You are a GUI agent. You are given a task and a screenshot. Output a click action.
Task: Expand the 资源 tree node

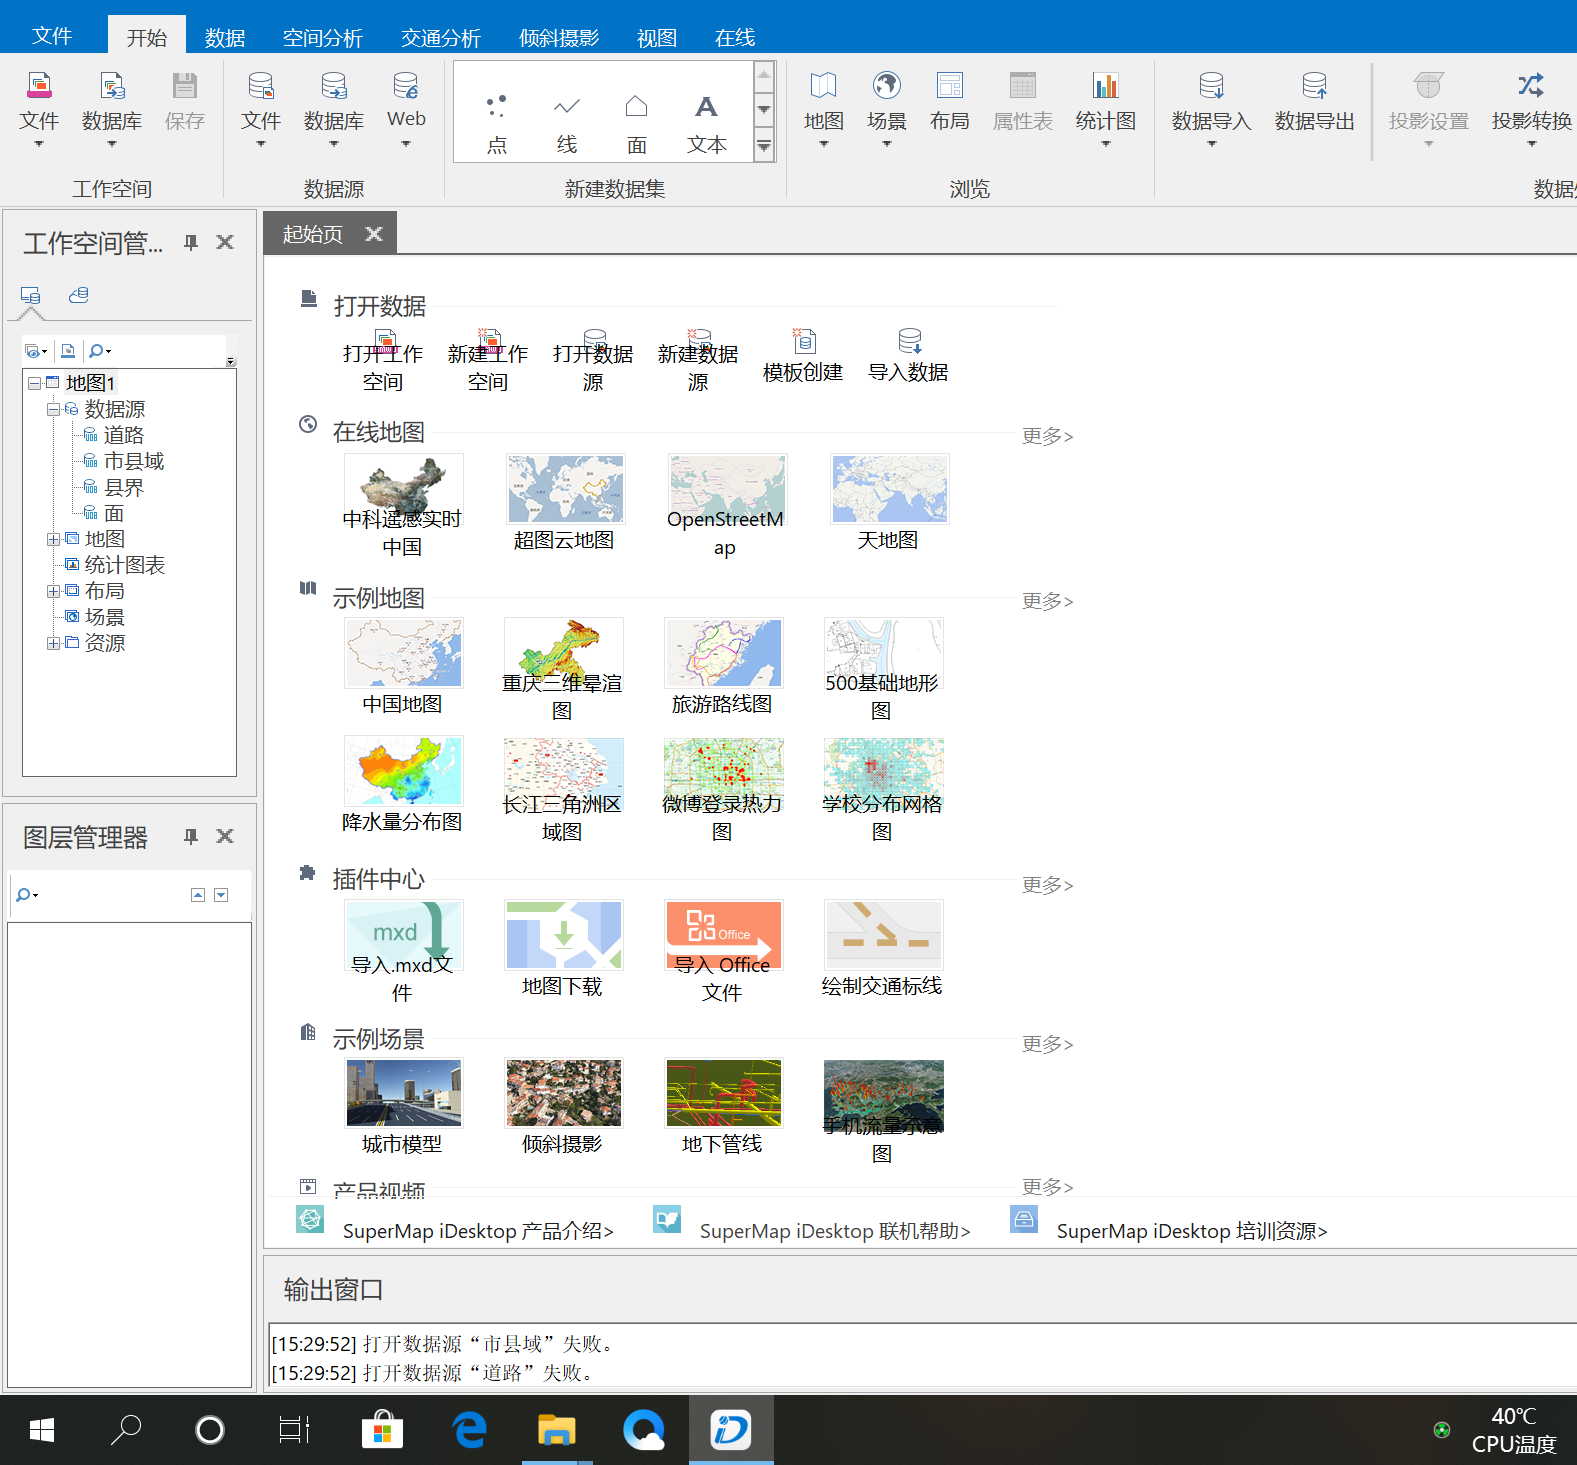click(53, 643)
